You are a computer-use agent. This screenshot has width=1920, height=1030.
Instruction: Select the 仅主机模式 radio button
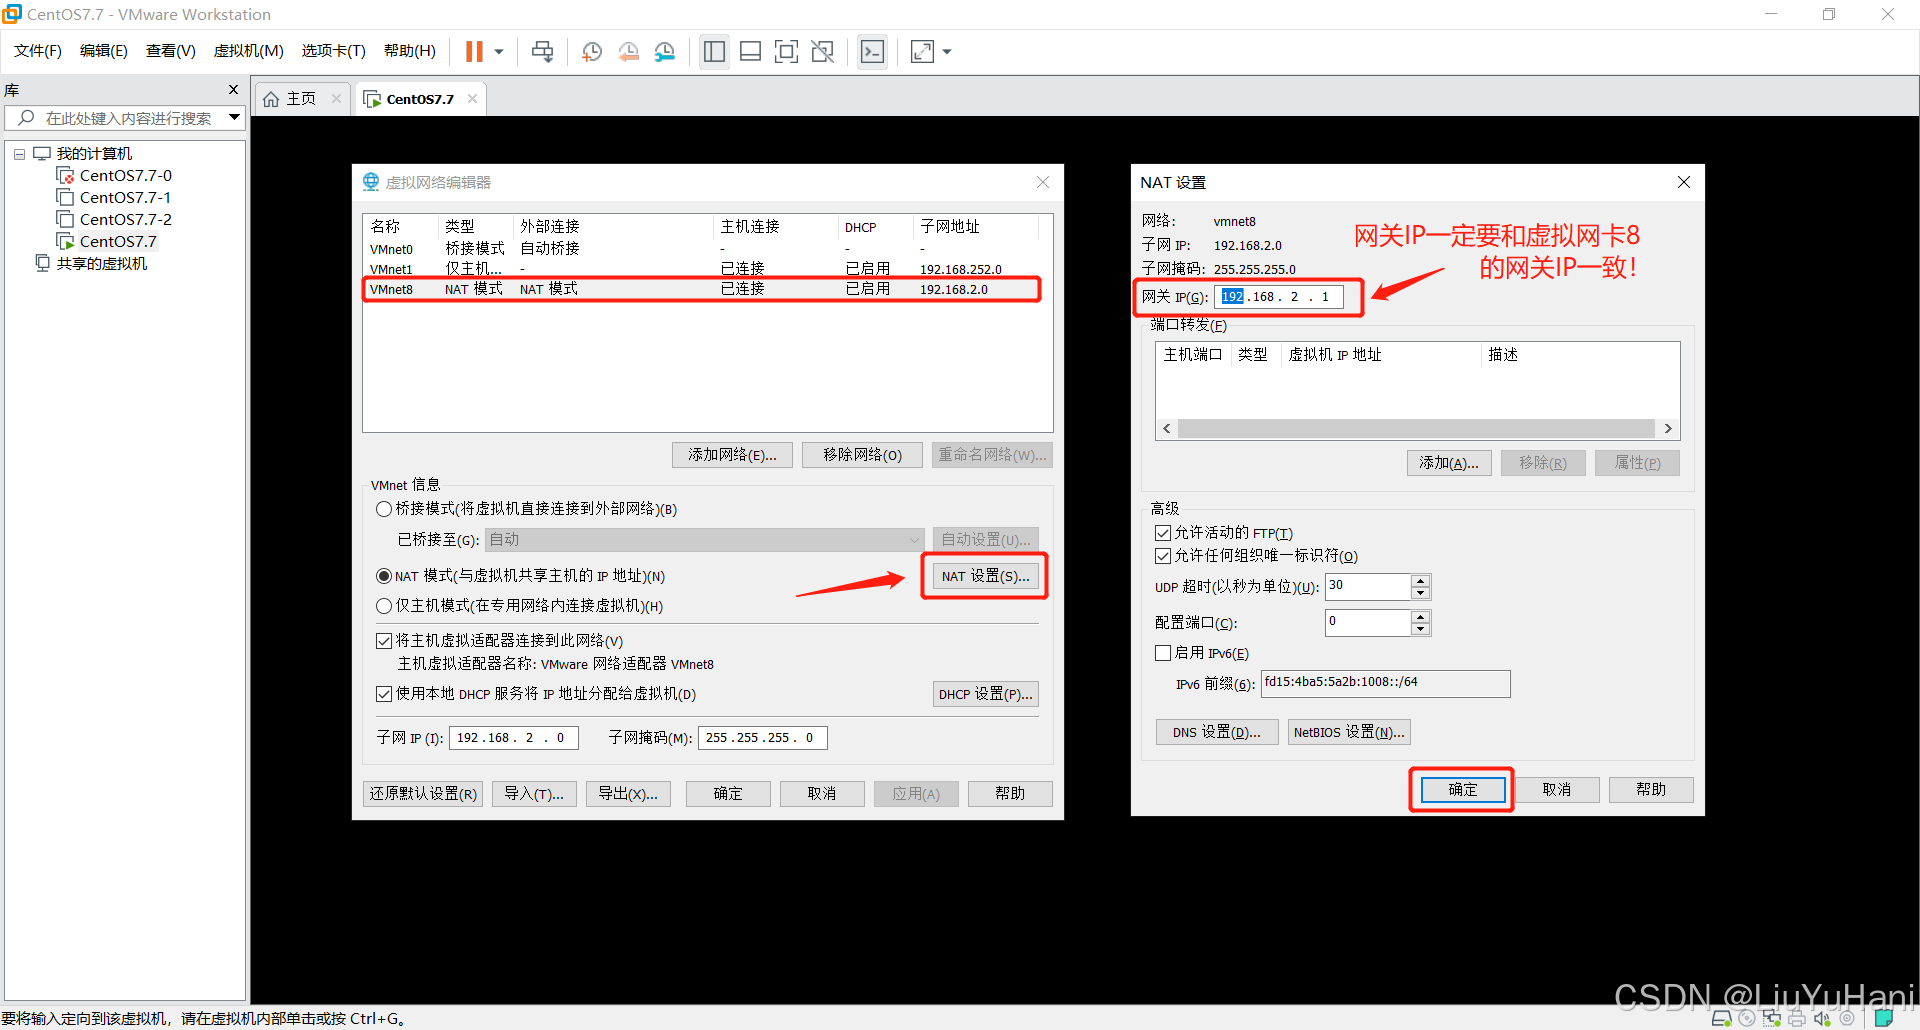384,606
